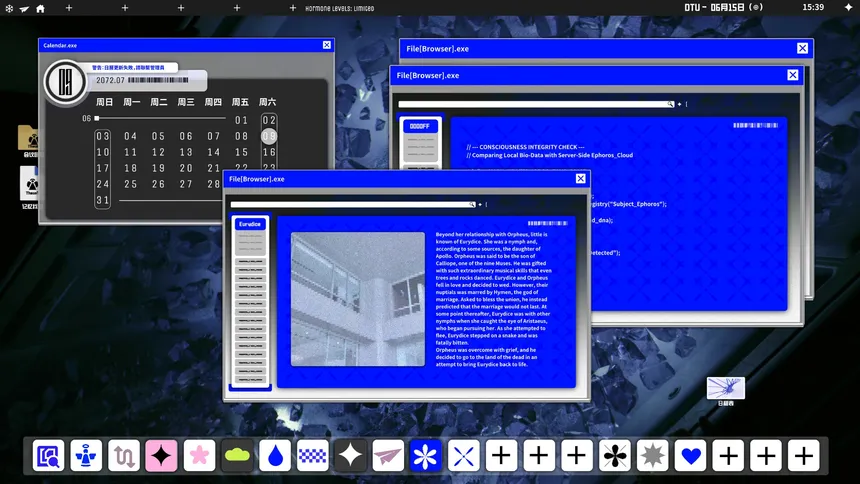Select highlighted date 09 in Calendar
The width and height of the screenshot is (860, 484).
pyautogui.click(x=269, y=136)
